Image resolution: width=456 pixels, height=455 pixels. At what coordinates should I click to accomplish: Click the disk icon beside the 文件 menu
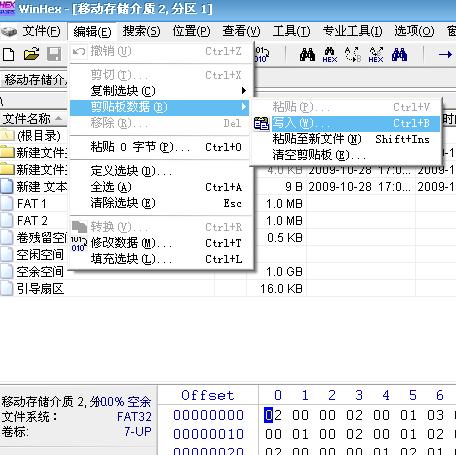[x=9, y=32]
